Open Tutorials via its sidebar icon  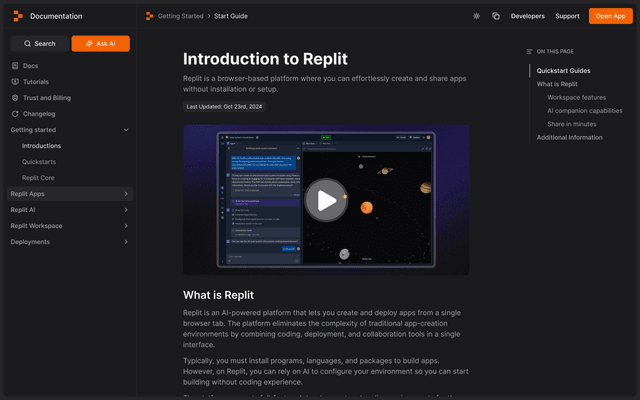point(15,82)
